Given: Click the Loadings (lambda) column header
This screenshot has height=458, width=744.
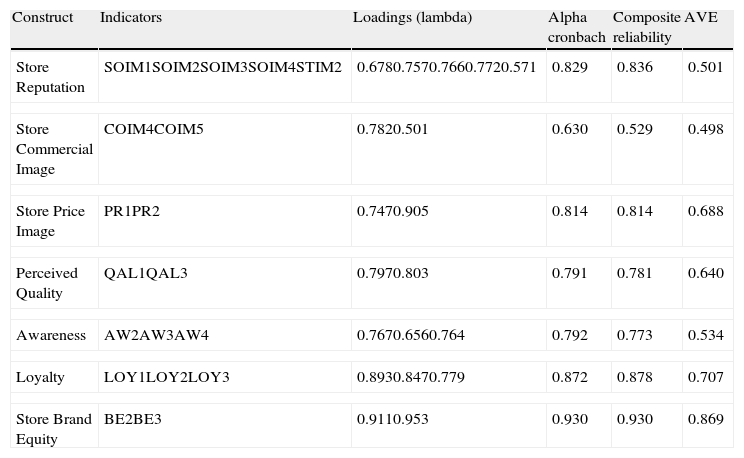Looking at the screenshot, I should [412, 18].
